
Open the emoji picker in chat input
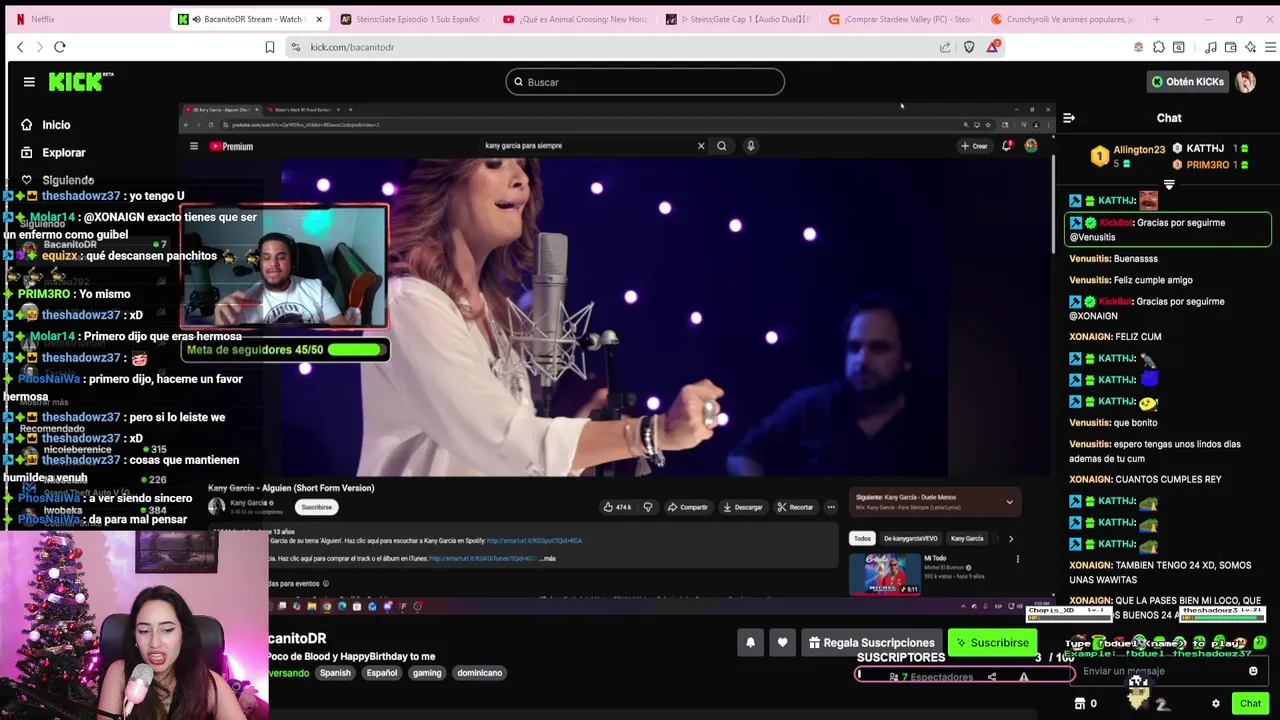1253,671
